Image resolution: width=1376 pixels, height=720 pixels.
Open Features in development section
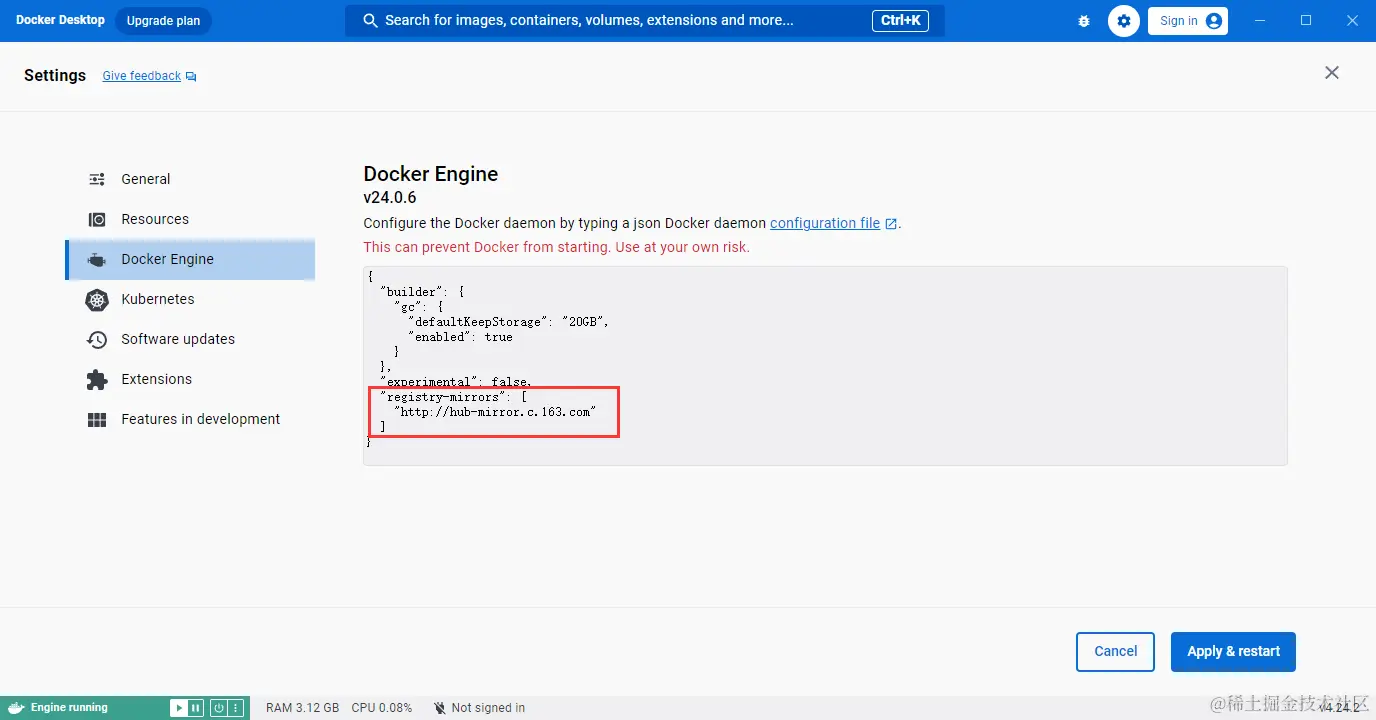click(190, 419)
